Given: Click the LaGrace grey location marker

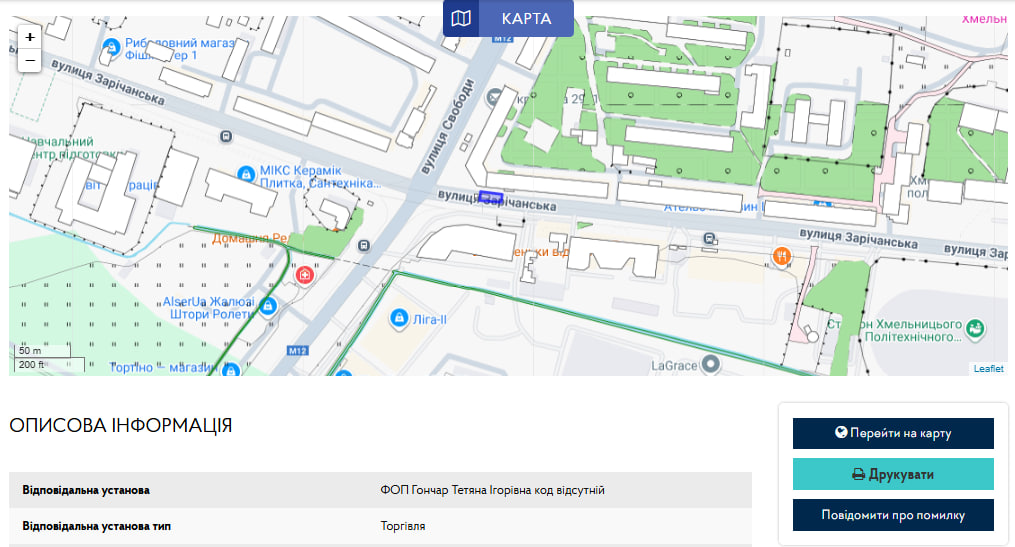Looking at the screenshot, I should coord(711,364).
